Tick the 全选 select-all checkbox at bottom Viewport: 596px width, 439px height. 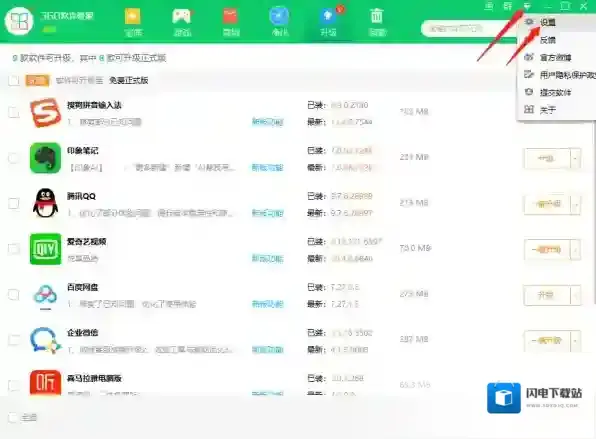coord(13,417)
